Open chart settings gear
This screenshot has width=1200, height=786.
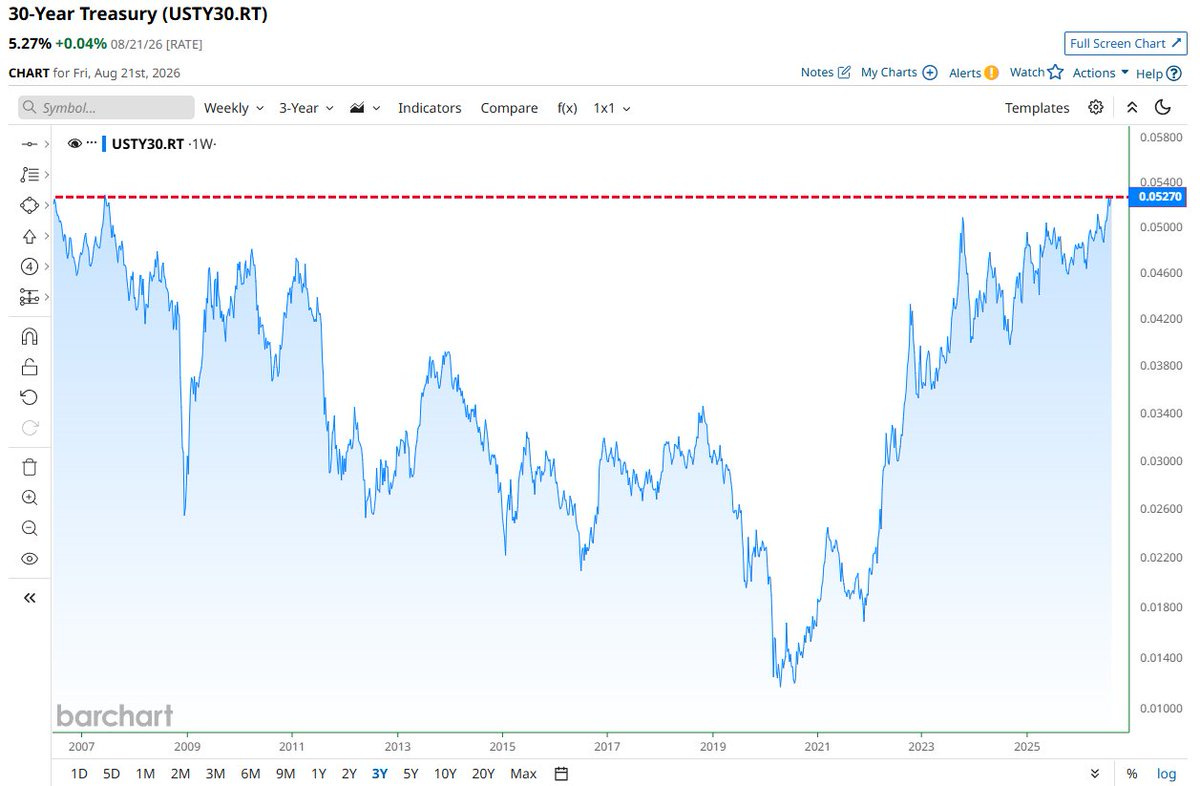tap(1096, 107)
